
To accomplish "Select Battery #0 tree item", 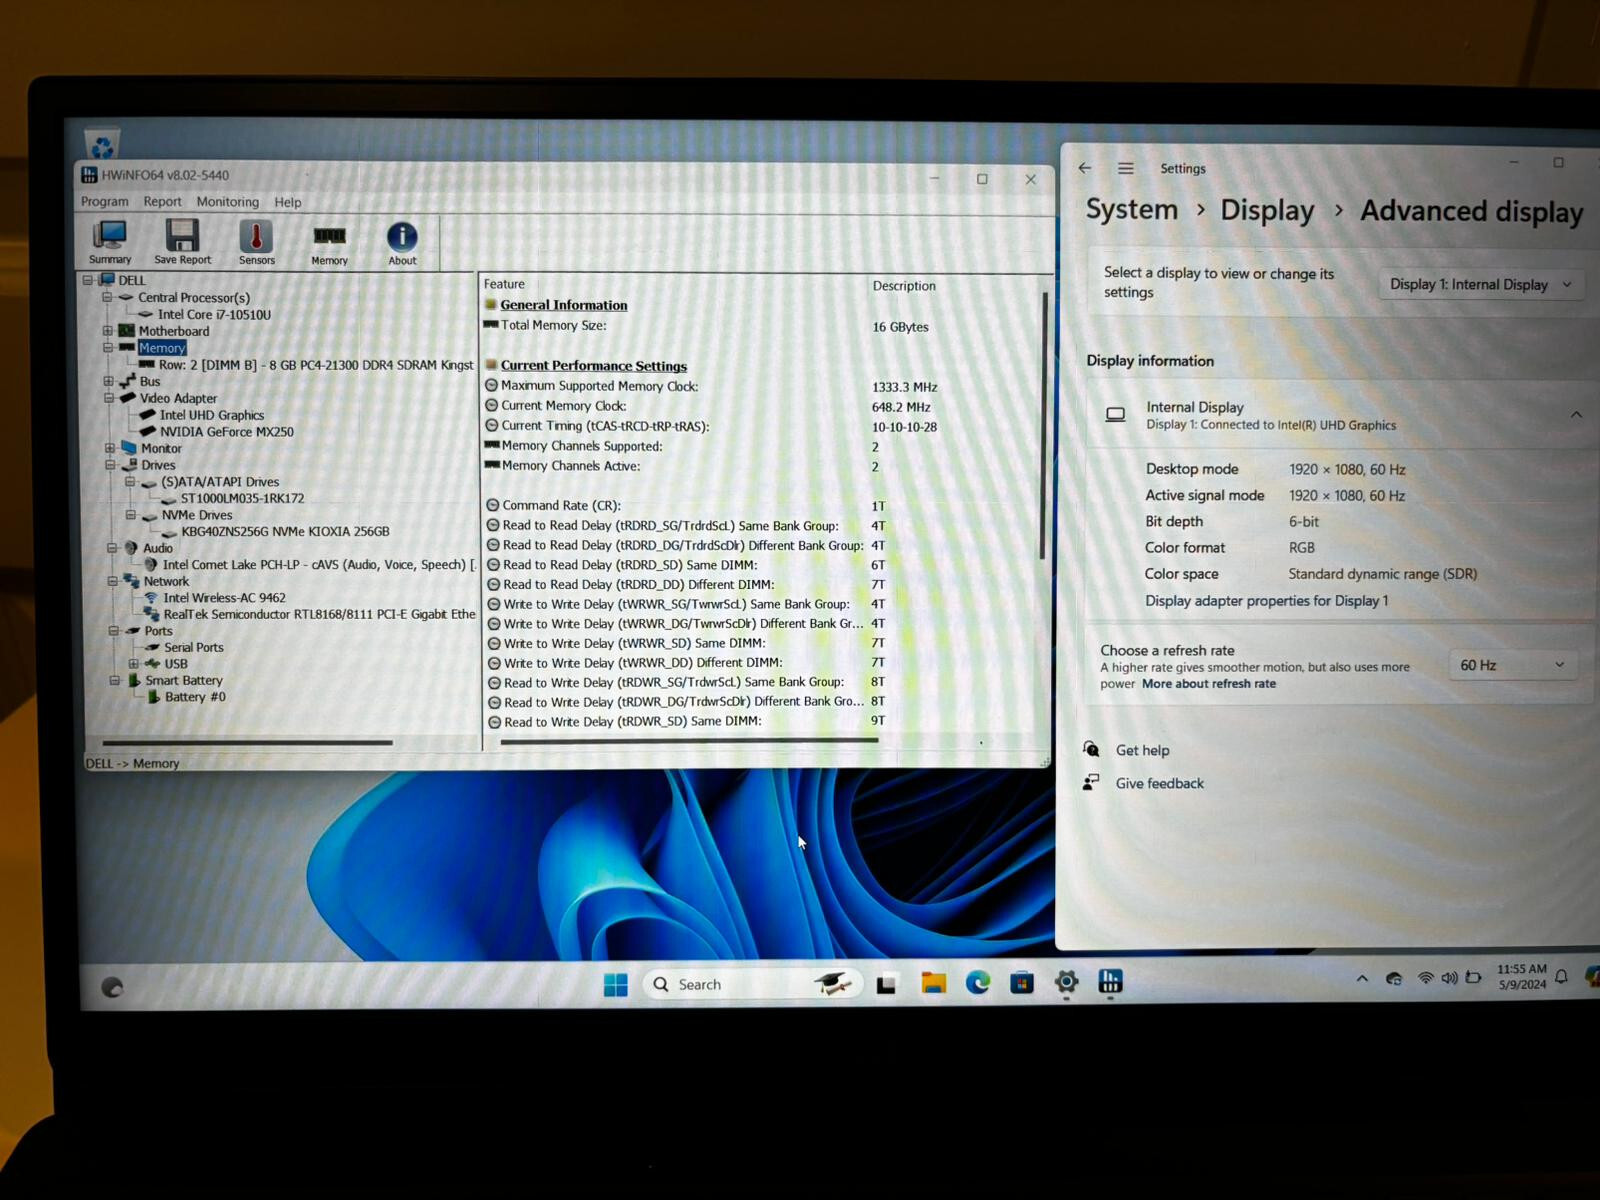I will pyautogui.click(x=195, y=697).
